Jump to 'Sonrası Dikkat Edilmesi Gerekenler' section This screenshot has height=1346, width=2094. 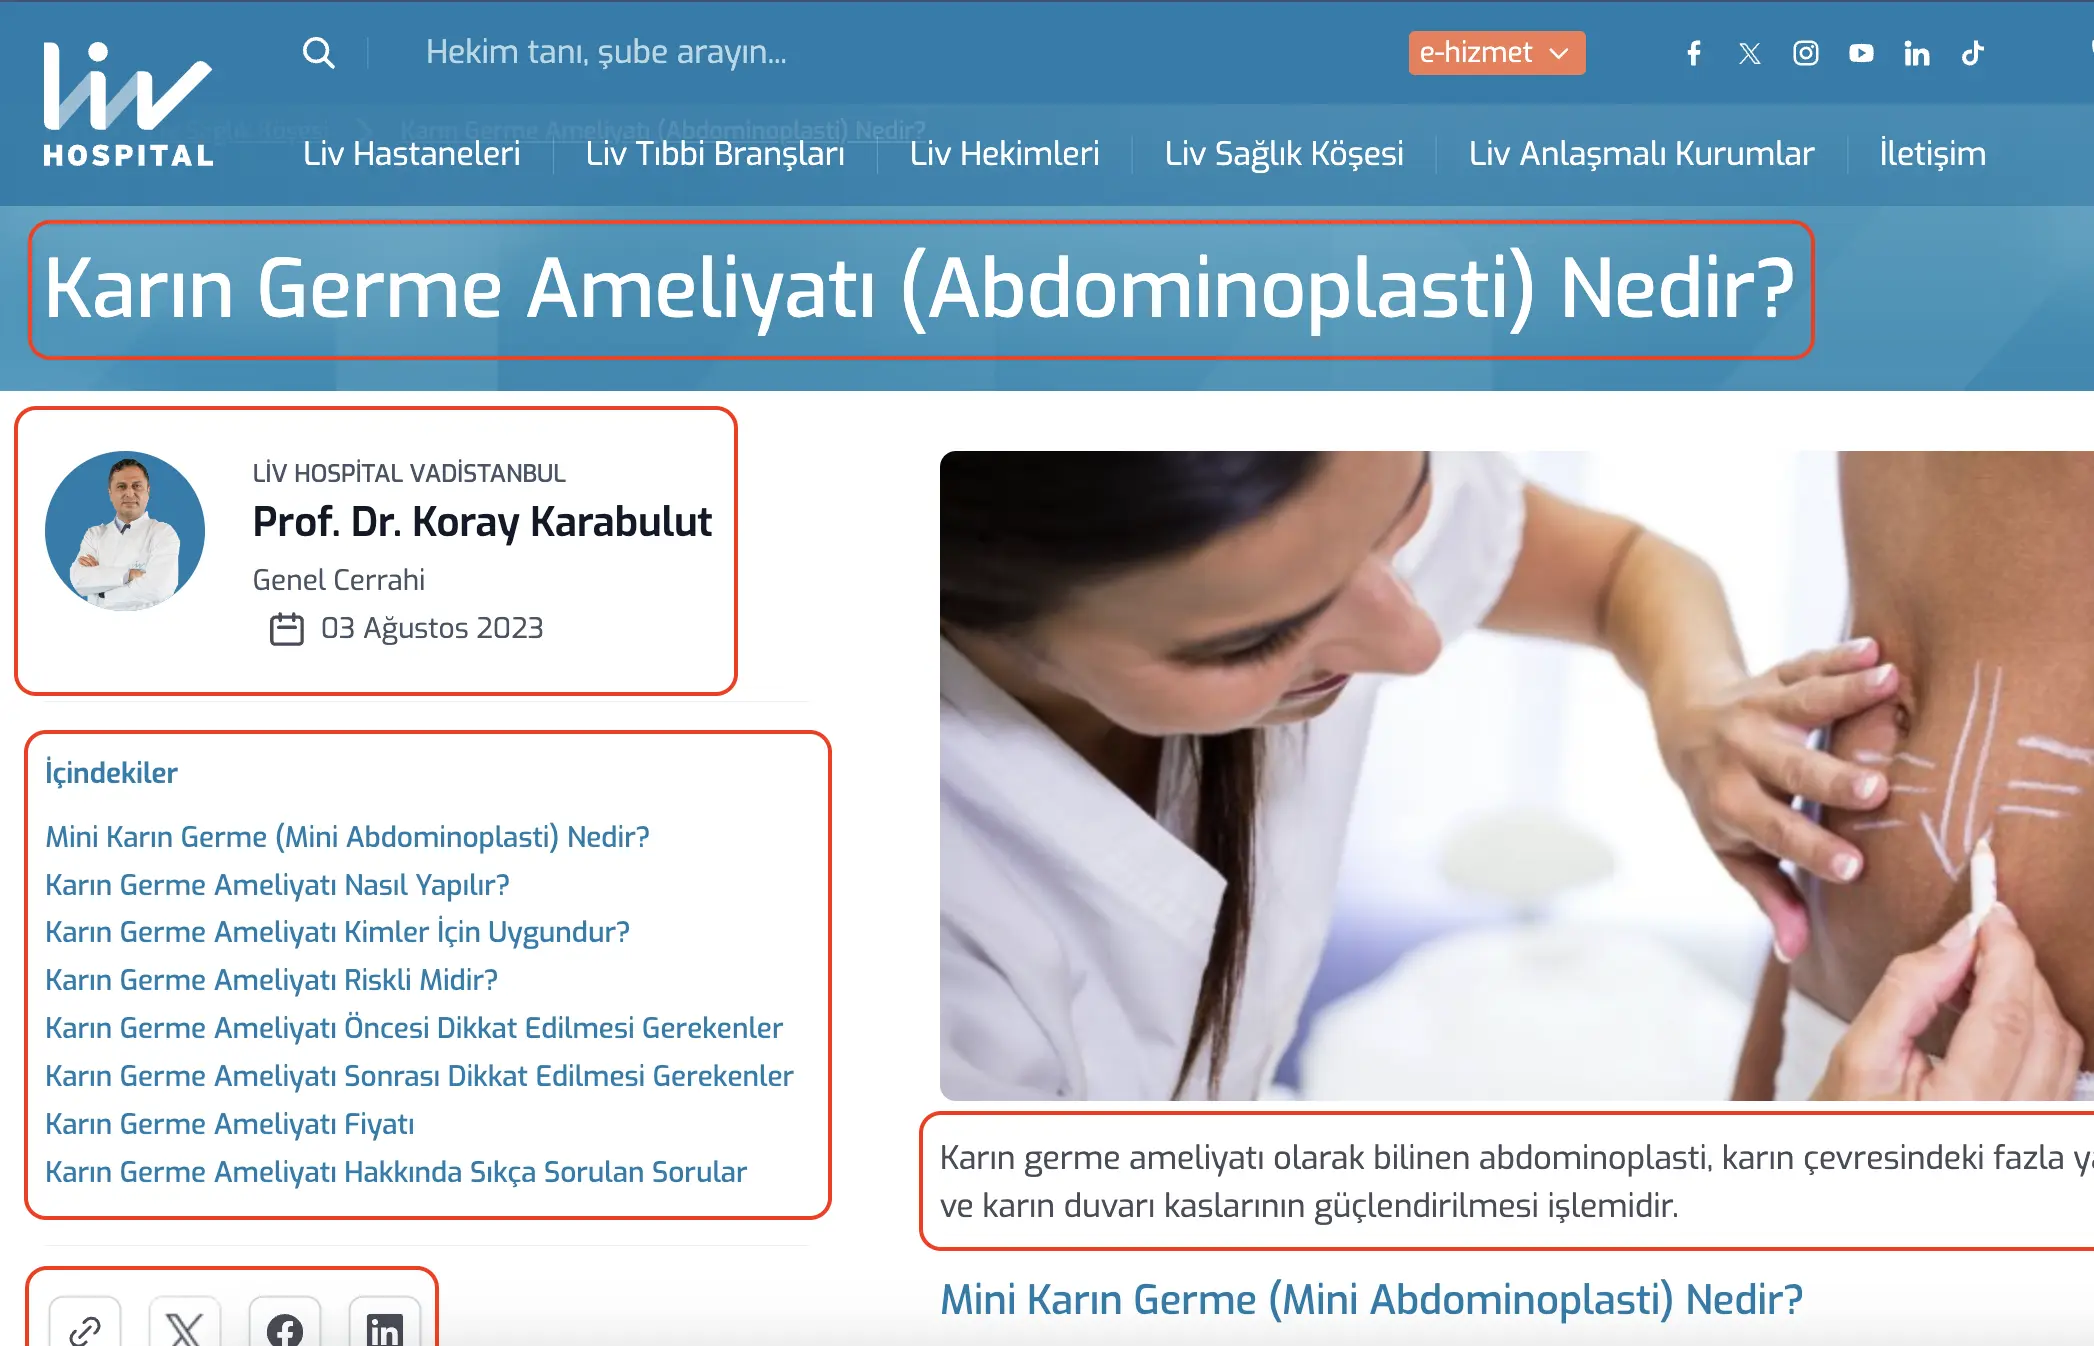(419, 1076)
